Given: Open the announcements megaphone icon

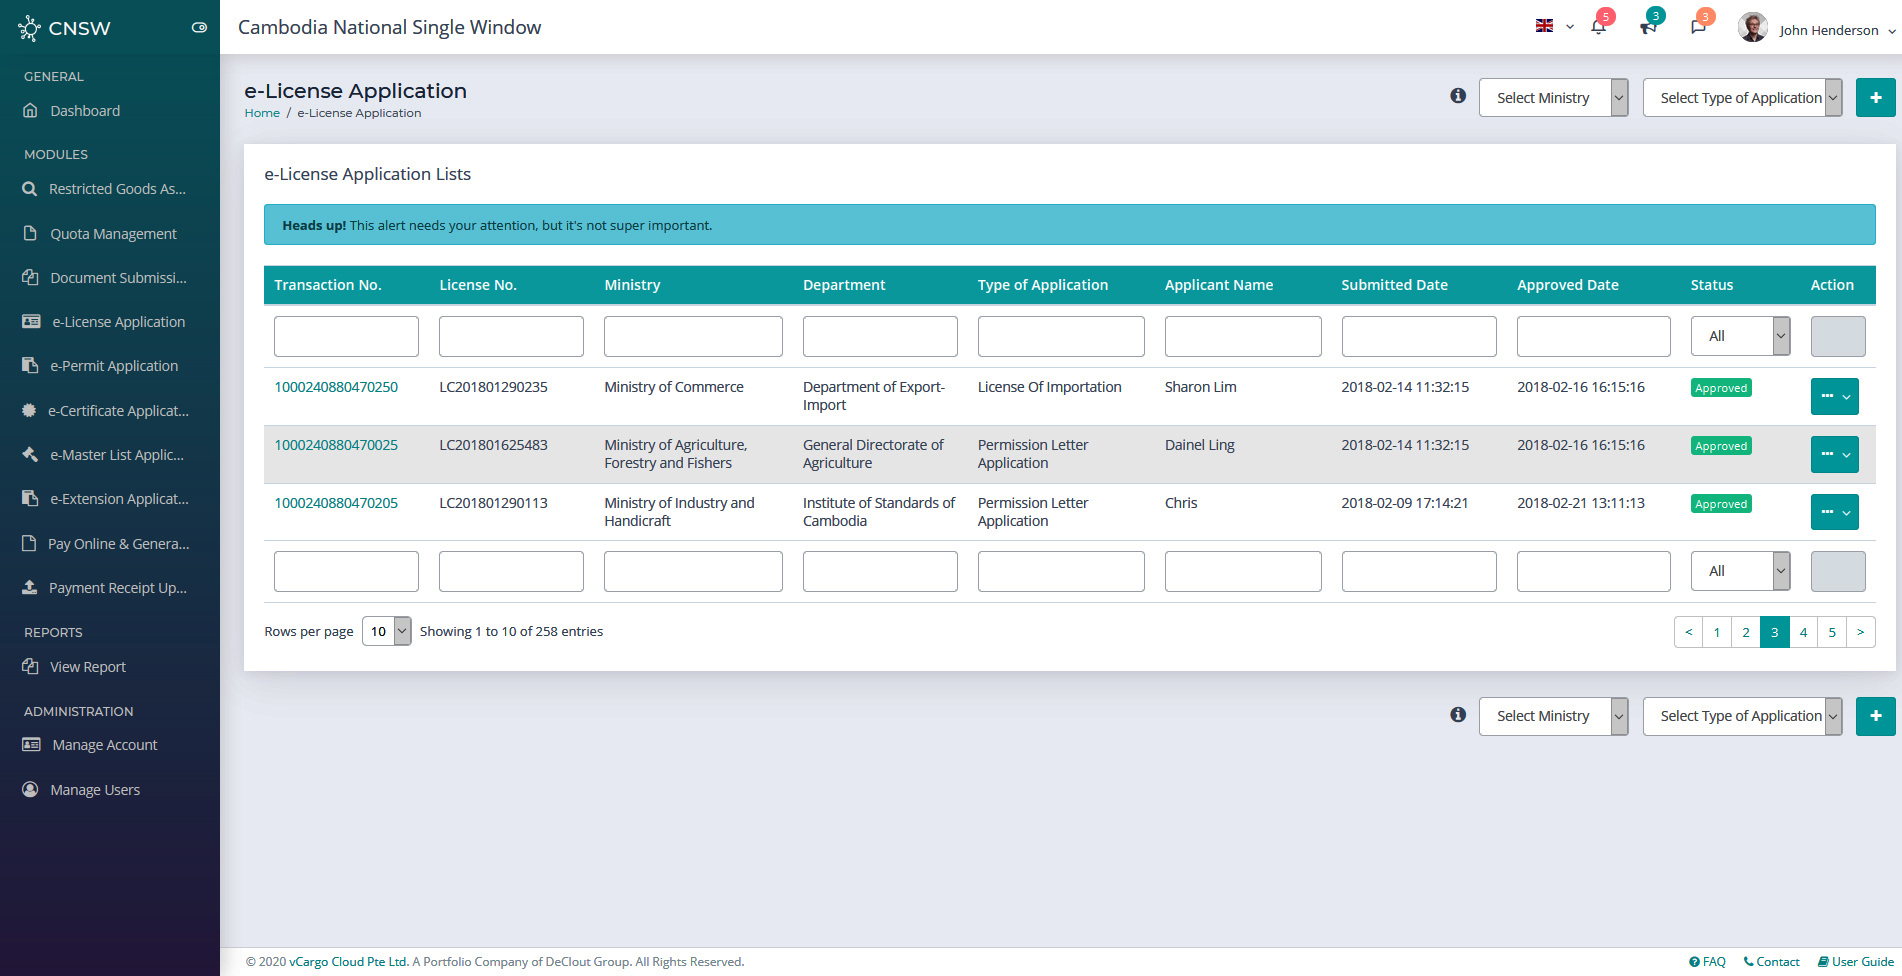Looking at the screenshot, I should point(1648,28).
